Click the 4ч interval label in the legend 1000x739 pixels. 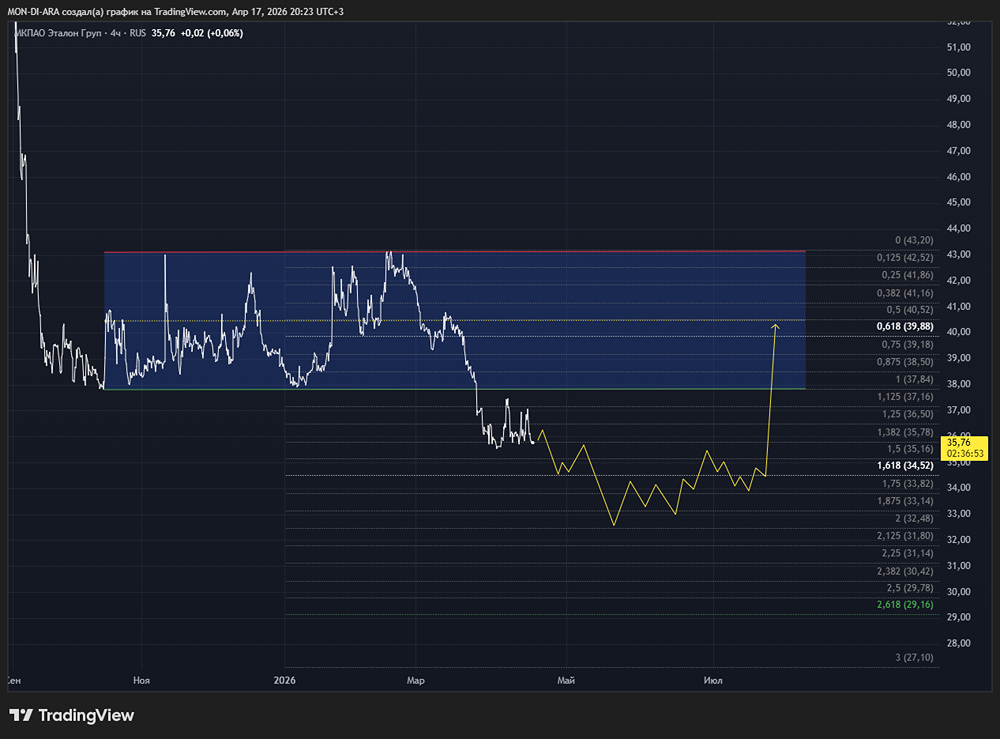(115, 33)
